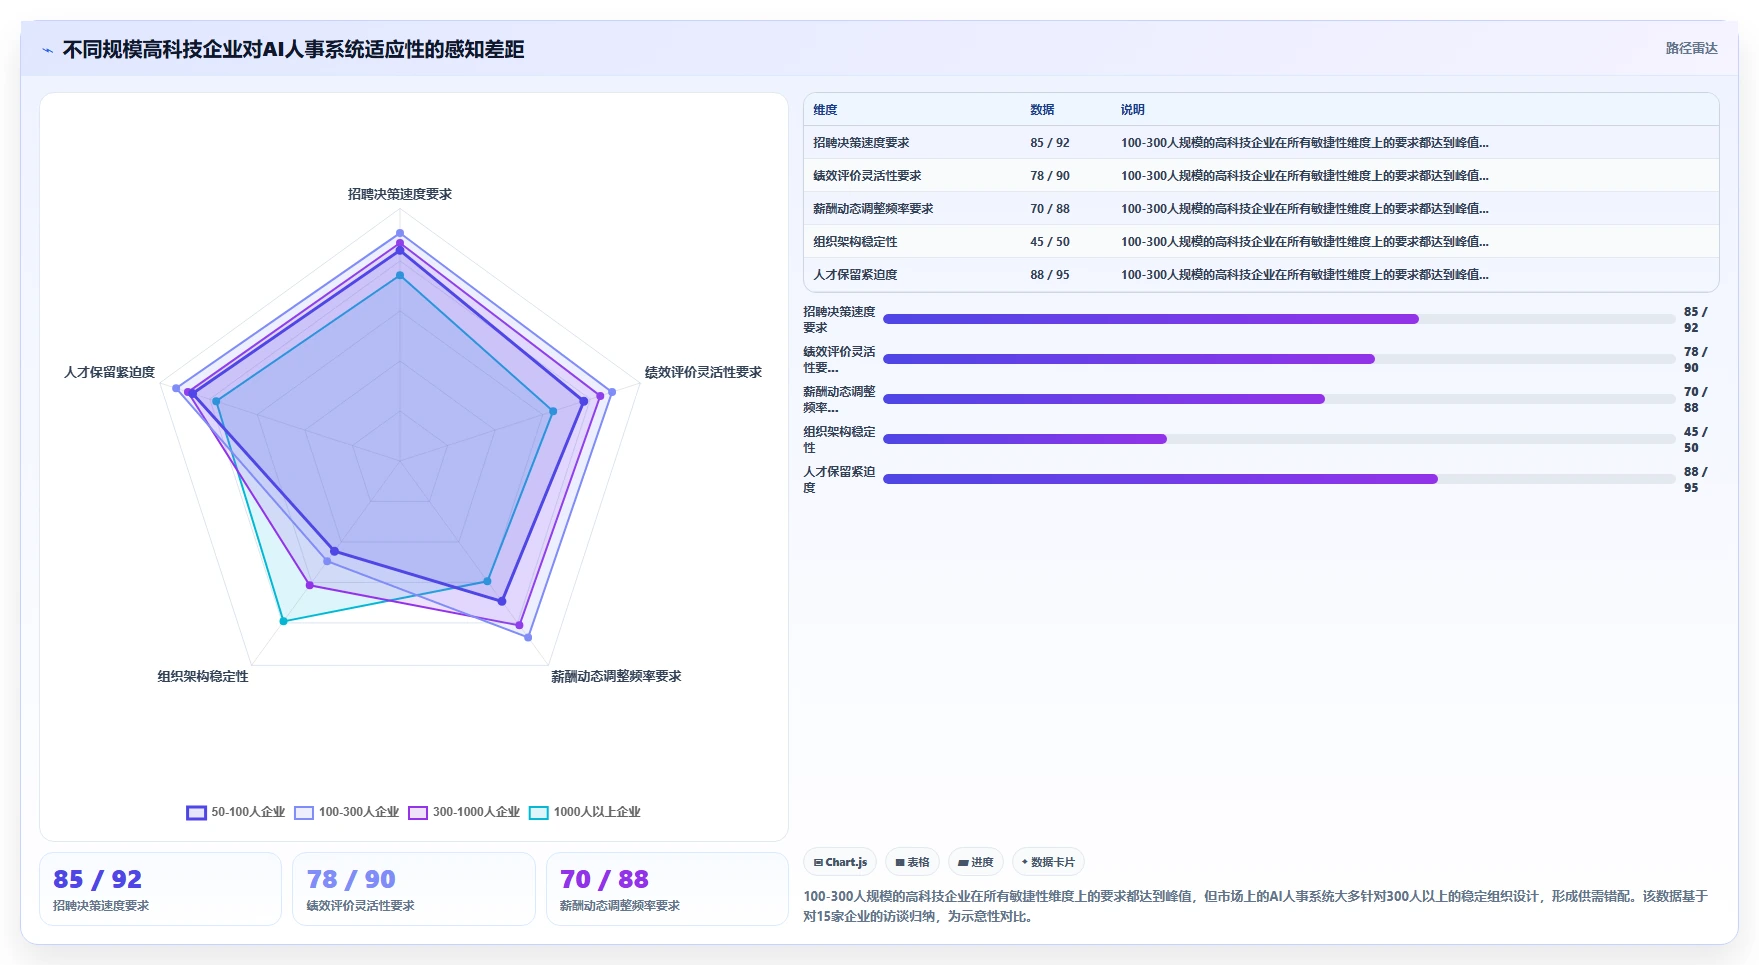Image resolution: width=1759 pixels, height=965 pixels.
Task: Toggle the 50-100人企业 legend item
Action: 236,812
